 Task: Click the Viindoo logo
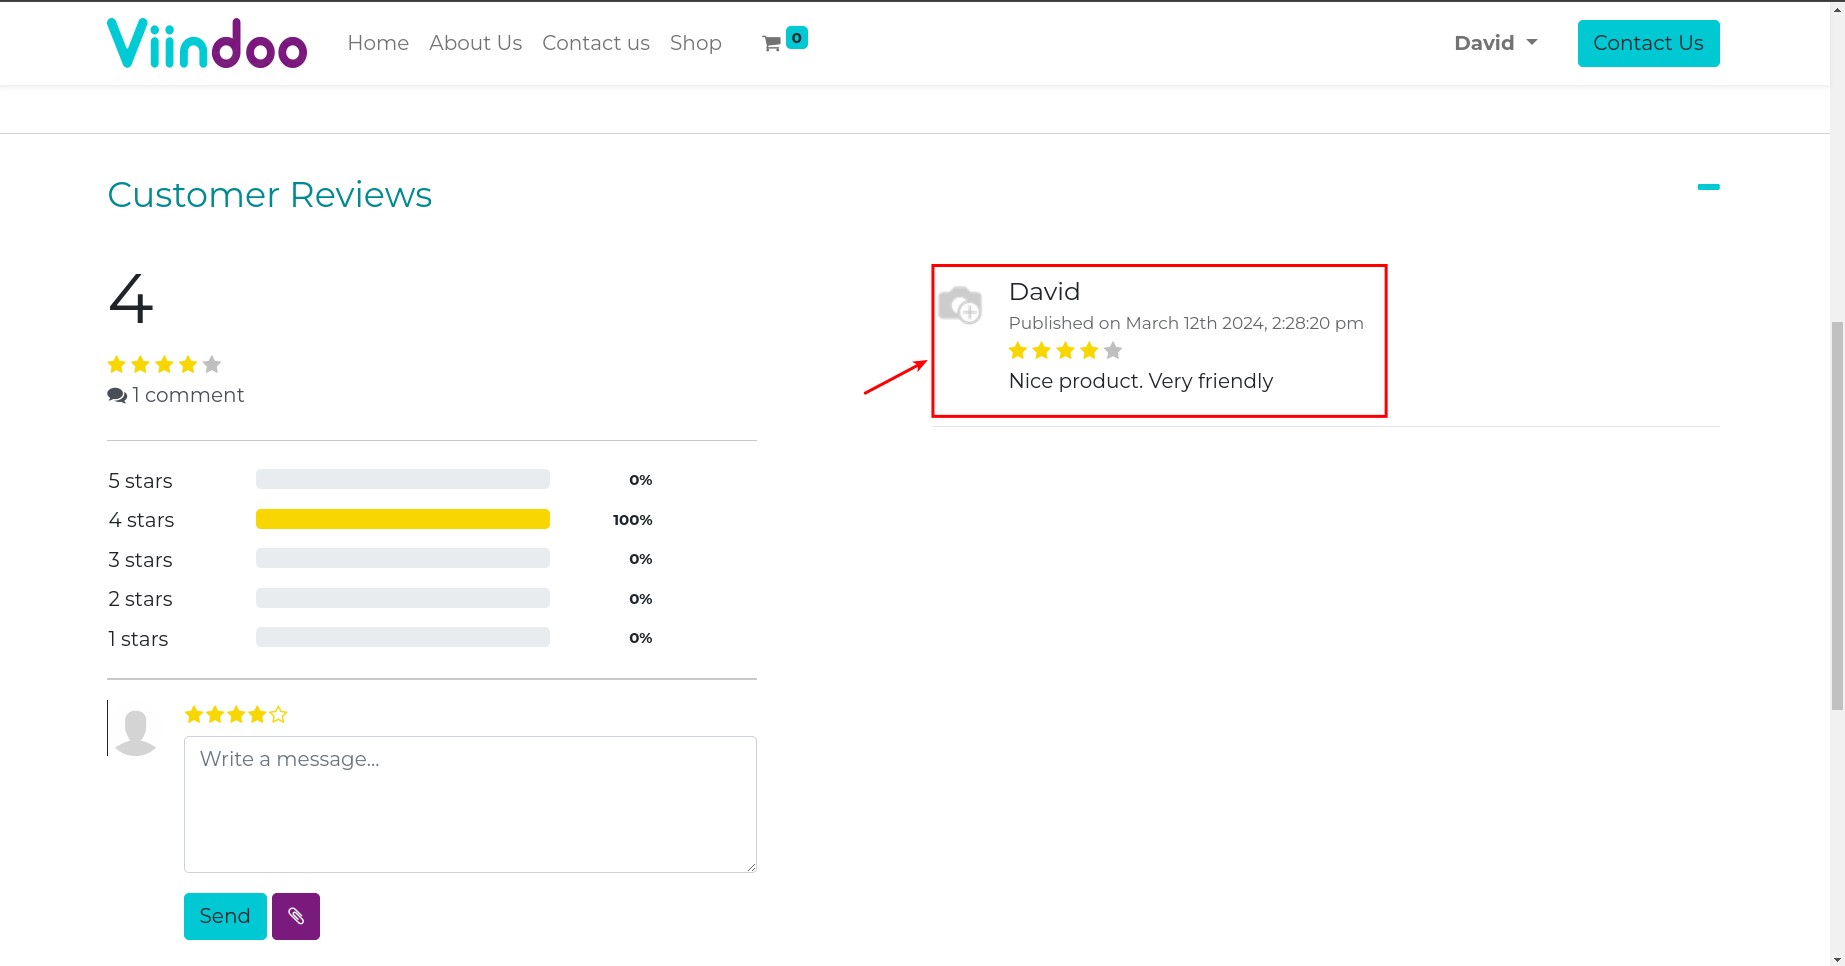[207, 42]
